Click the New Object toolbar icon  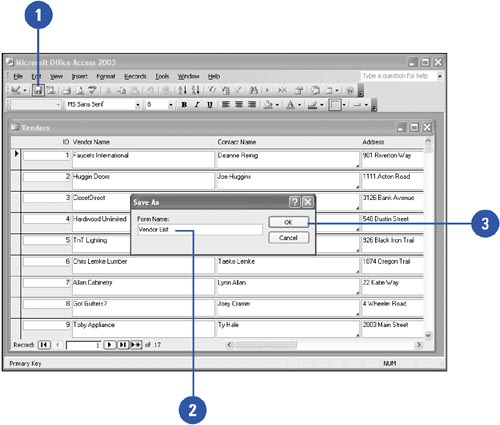[329, 90]
